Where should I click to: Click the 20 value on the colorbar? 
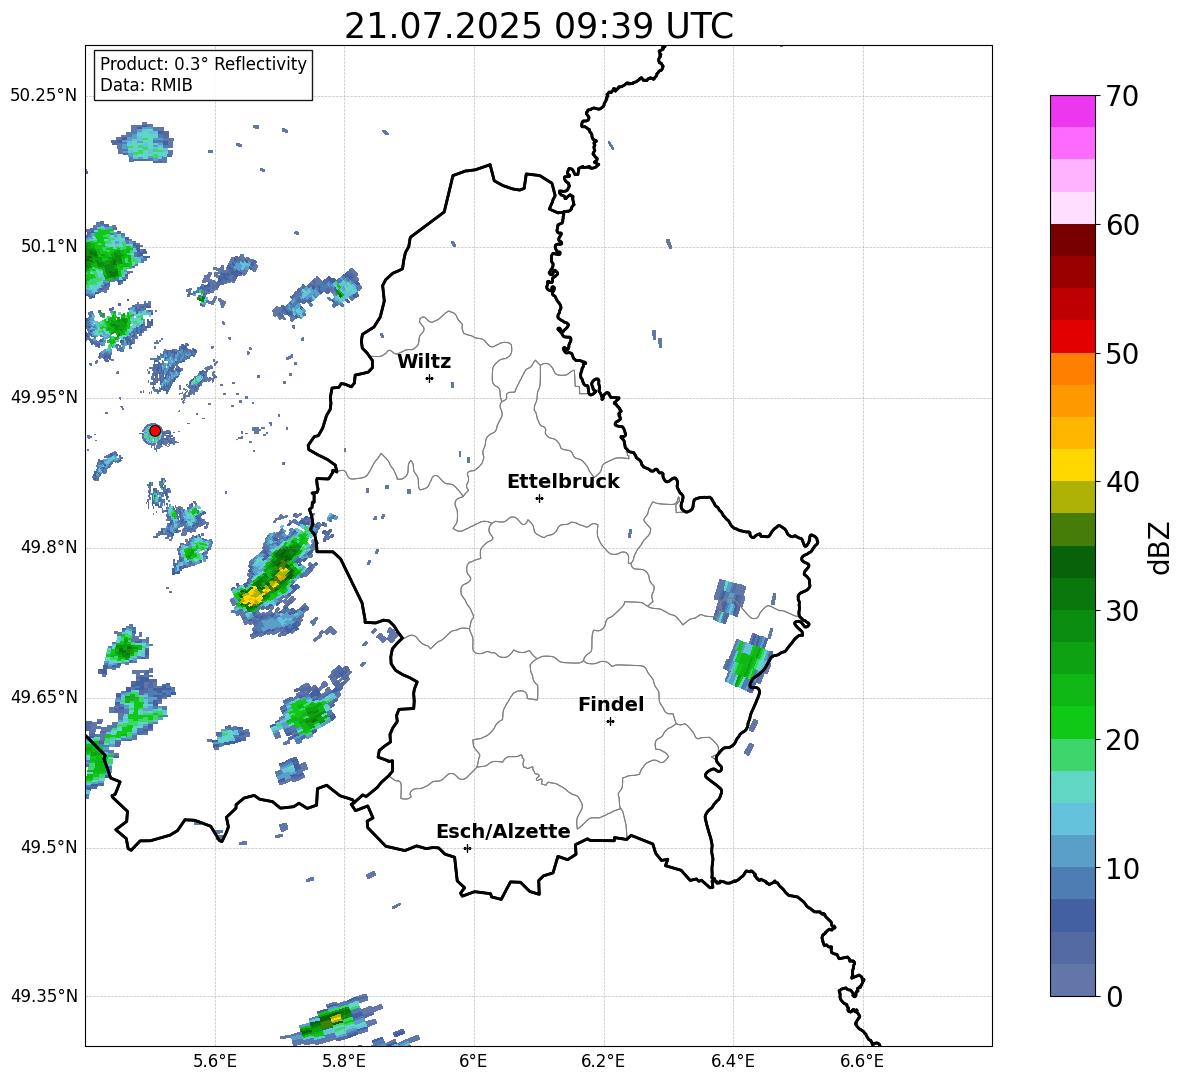pyautogui.click(x=1121, y=740)
